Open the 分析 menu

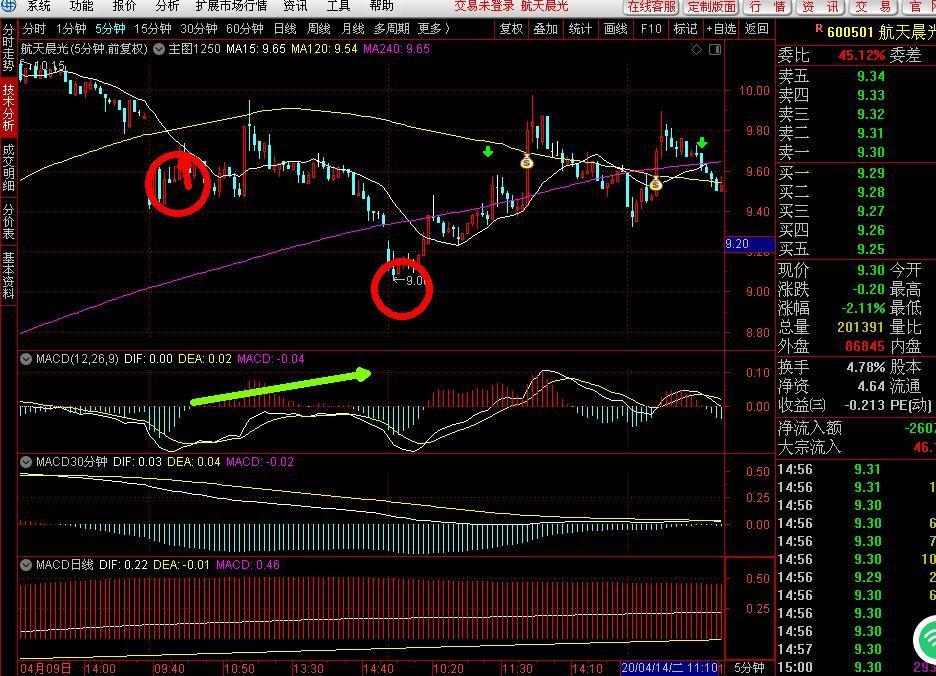point(167,6)
